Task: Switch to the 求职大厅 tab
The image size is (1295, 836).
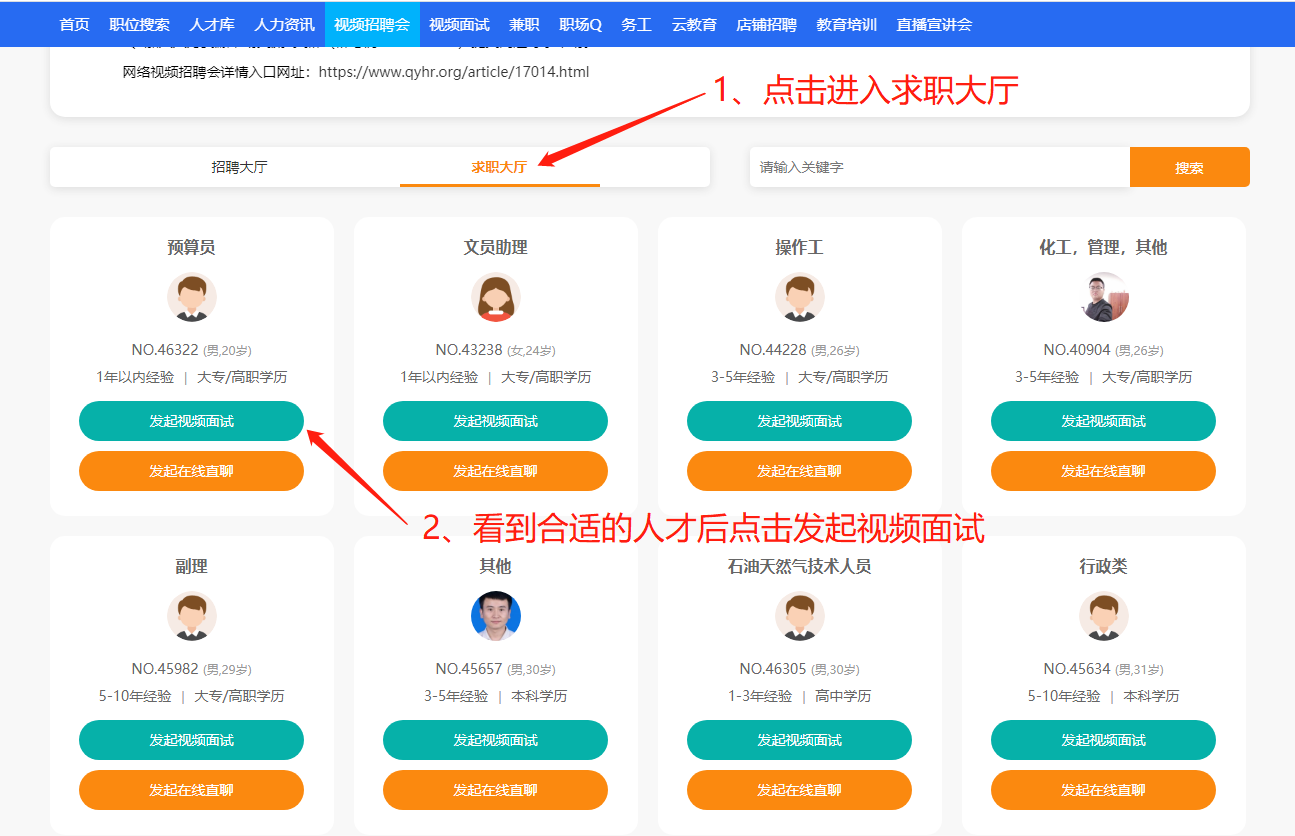Action: point(499,166)
